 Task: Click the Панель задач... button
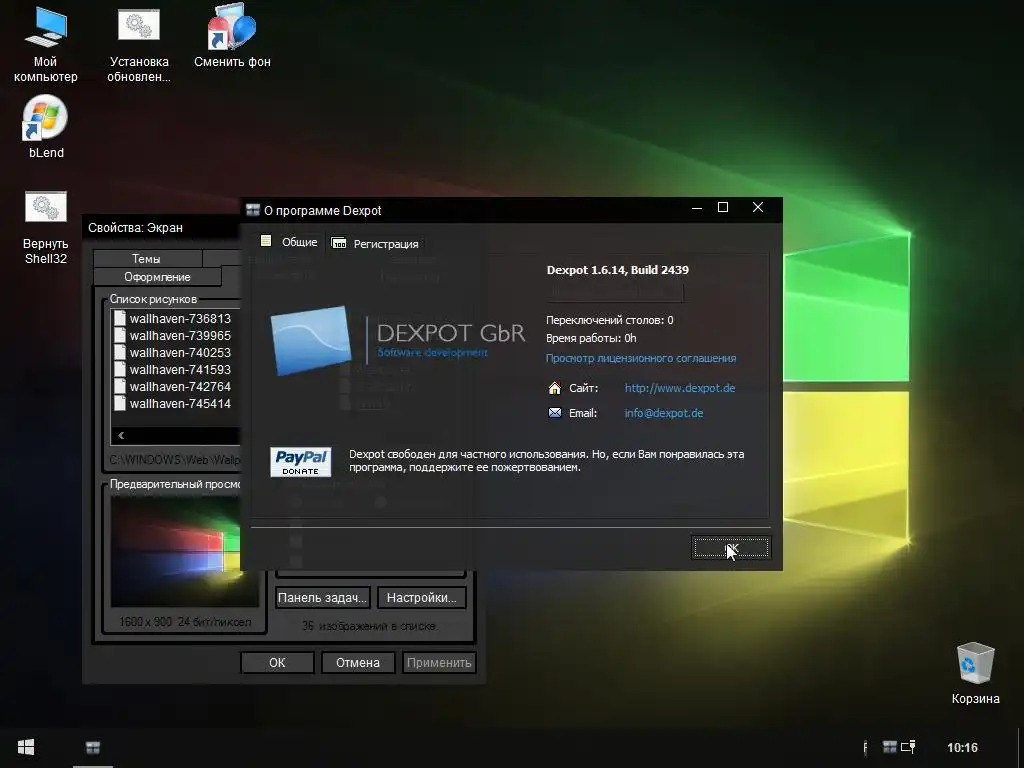[x=323, y=598]
